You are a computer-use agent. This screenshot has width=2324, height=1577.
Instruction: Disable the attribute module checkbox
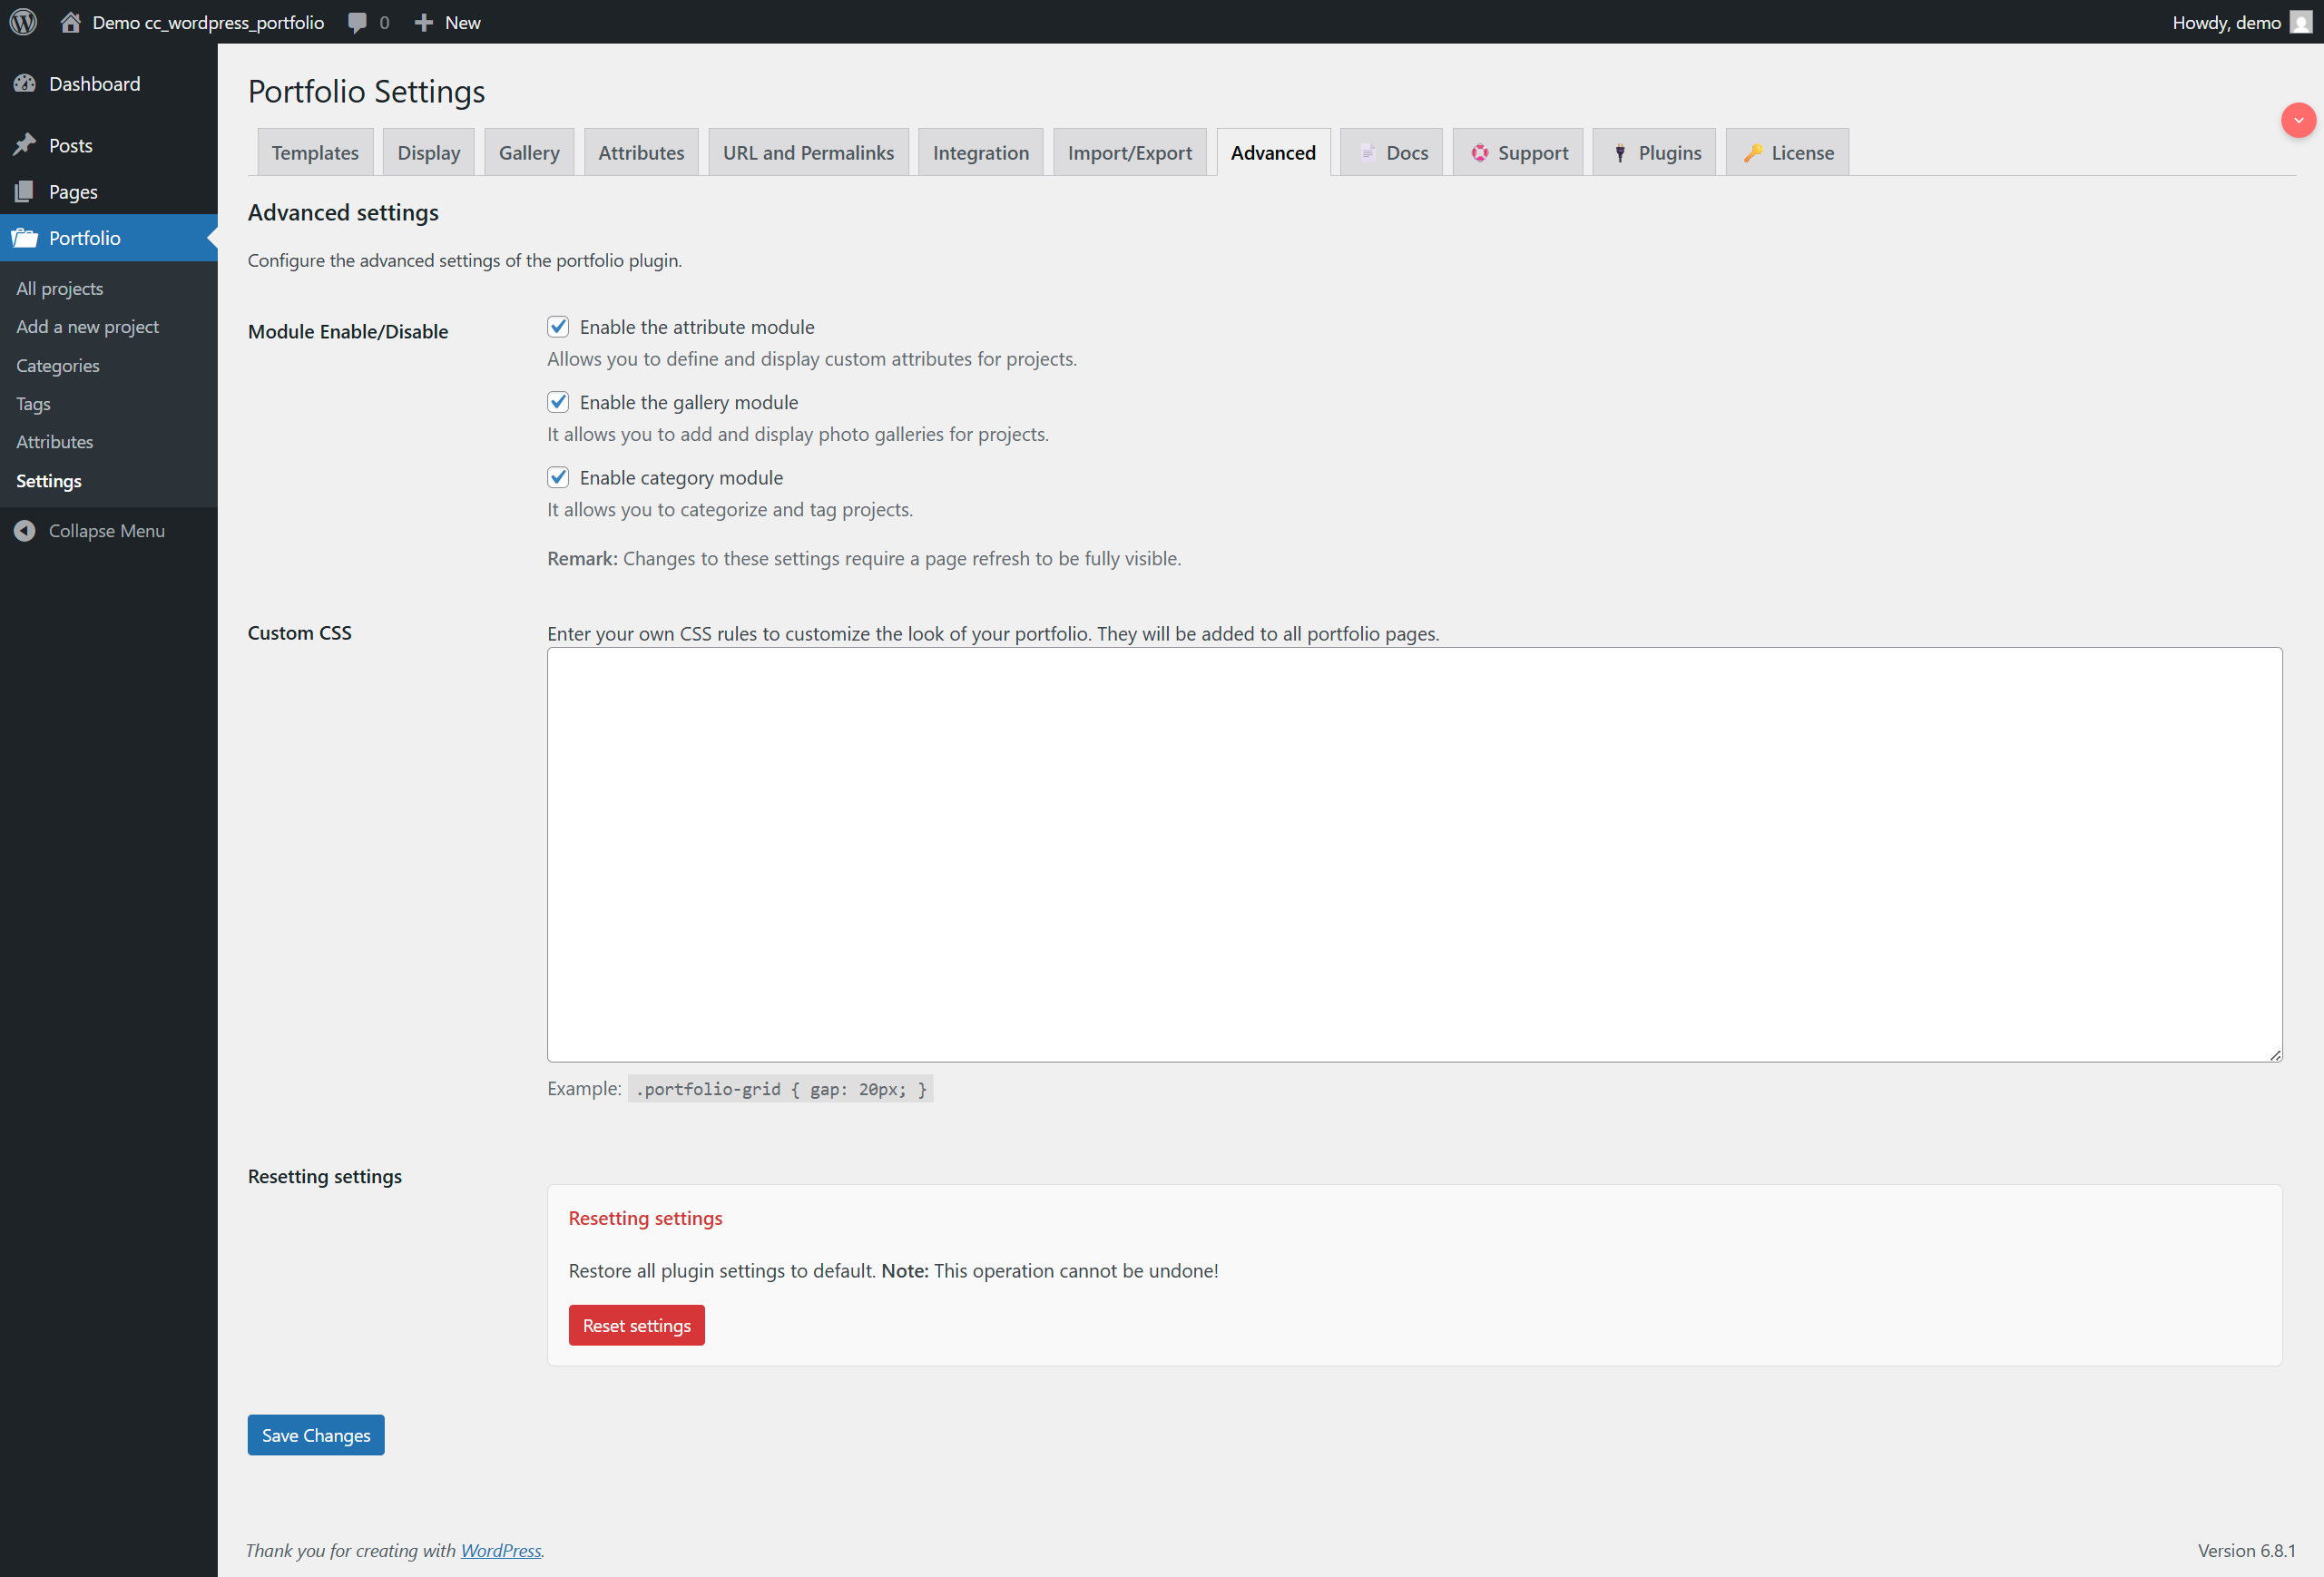(x=558, y=326)
